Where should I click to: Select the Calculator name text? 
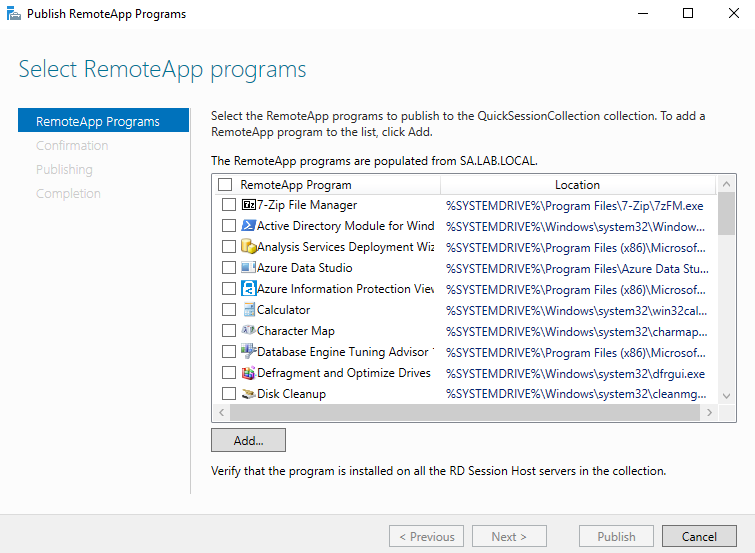(284, 310)
